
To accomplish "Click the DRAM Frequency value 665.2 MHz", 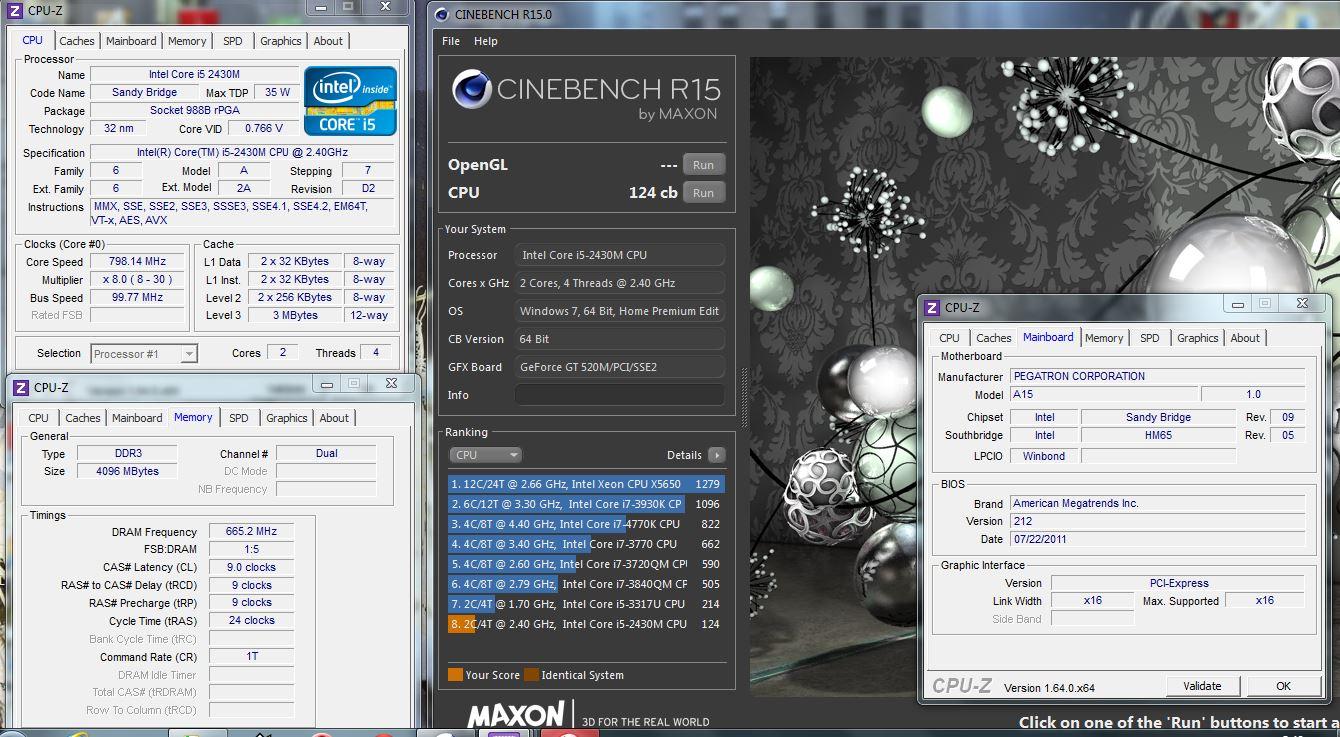I will tap(251, 532).
